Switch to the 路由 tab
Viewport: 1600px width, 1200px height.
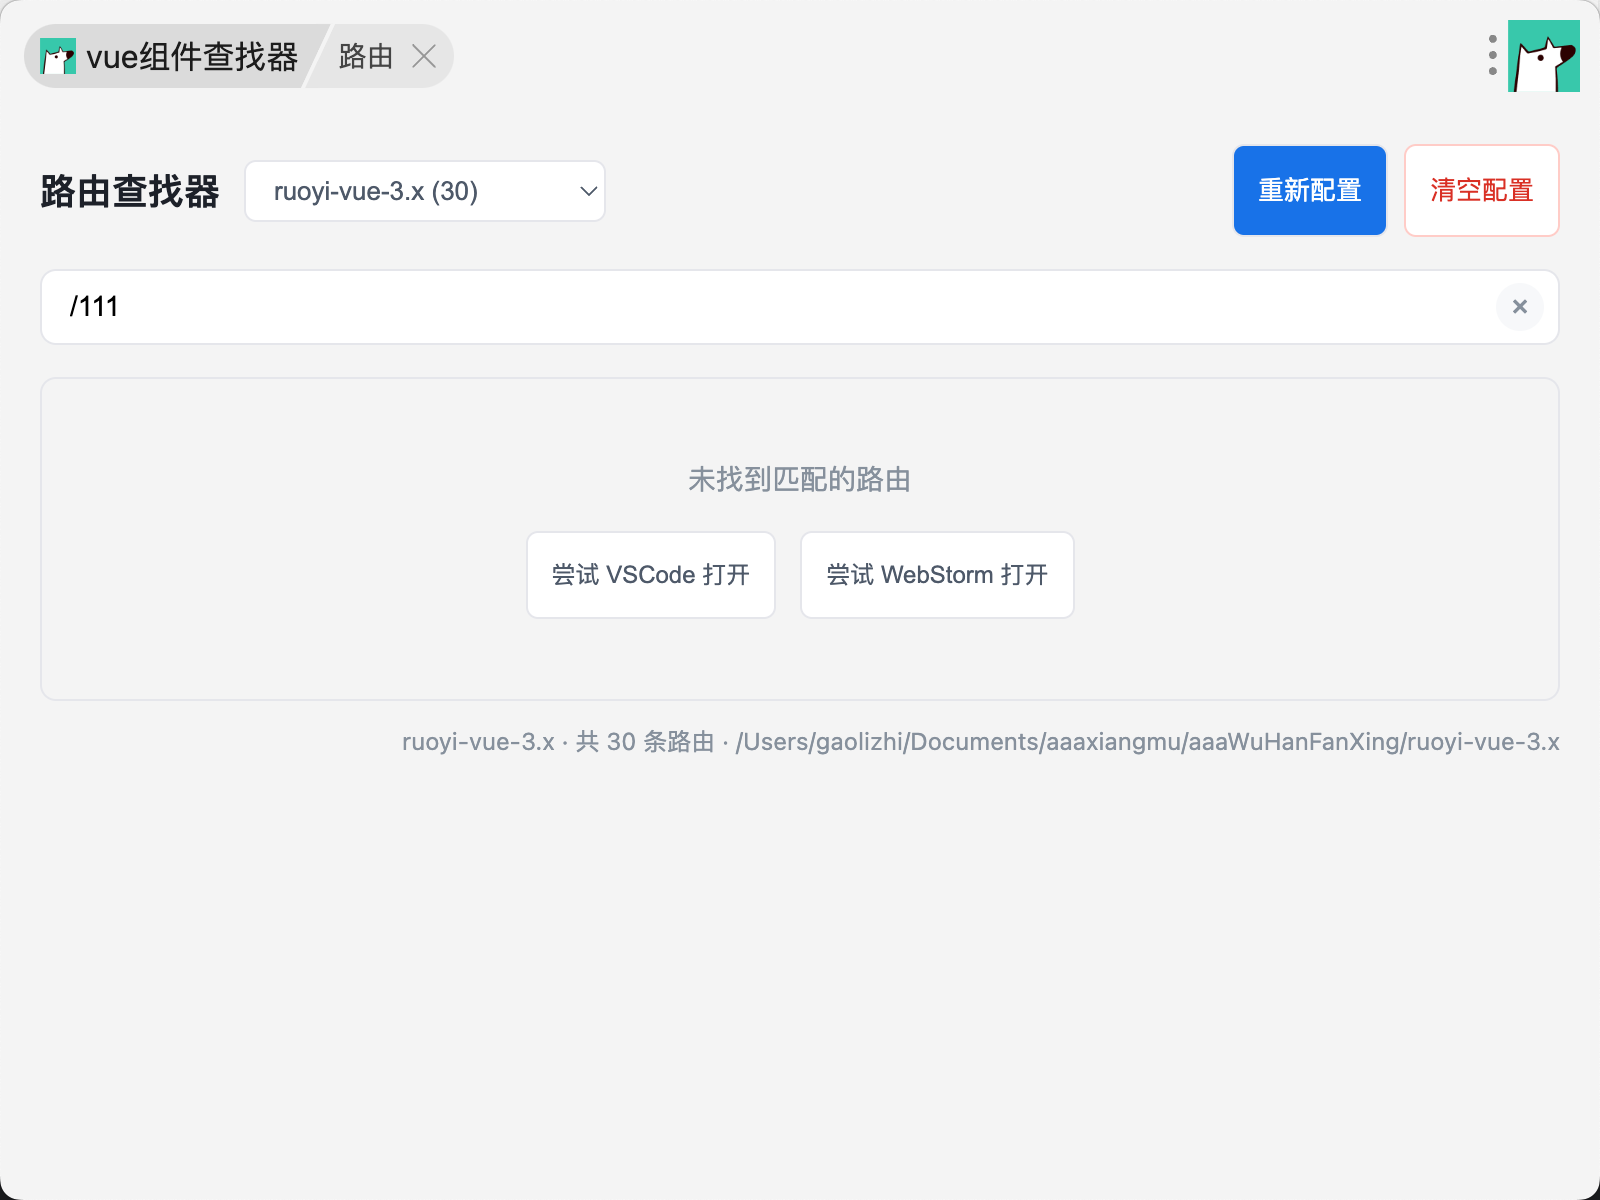365,56
